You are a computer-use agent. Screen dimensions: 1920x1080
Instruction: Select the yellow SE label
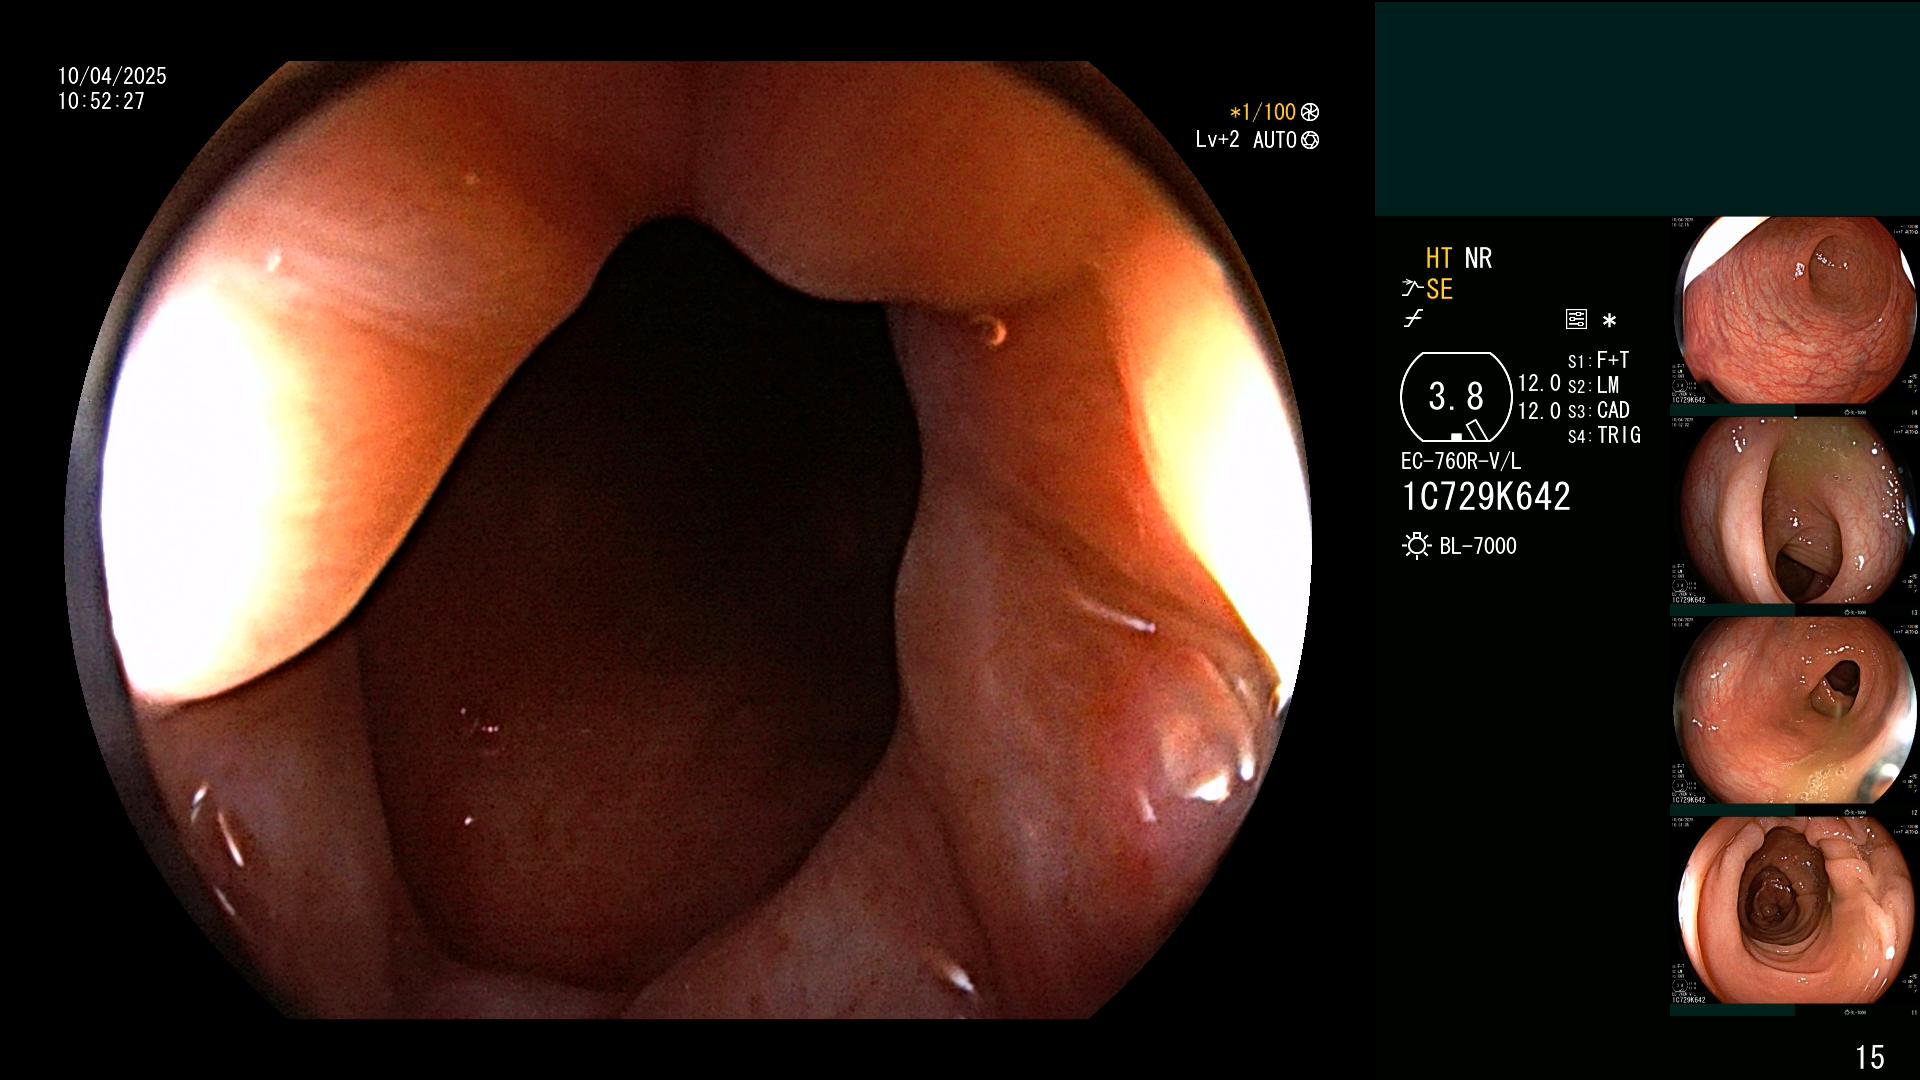click(1439, 289)
